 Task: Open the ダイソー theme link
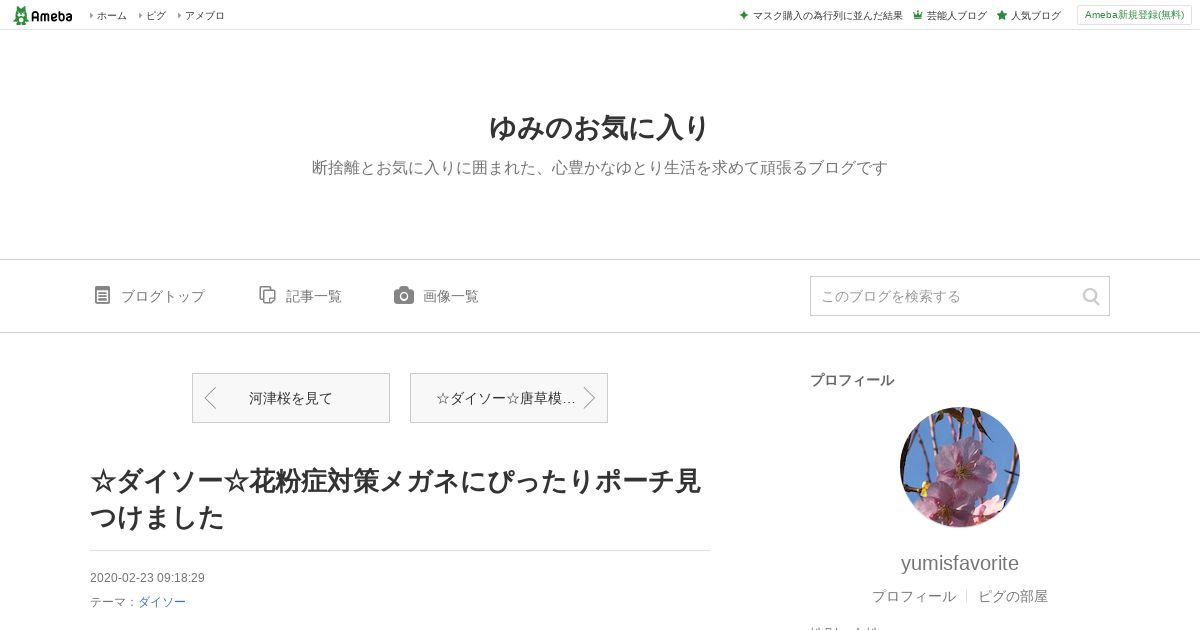coord(162,602)
